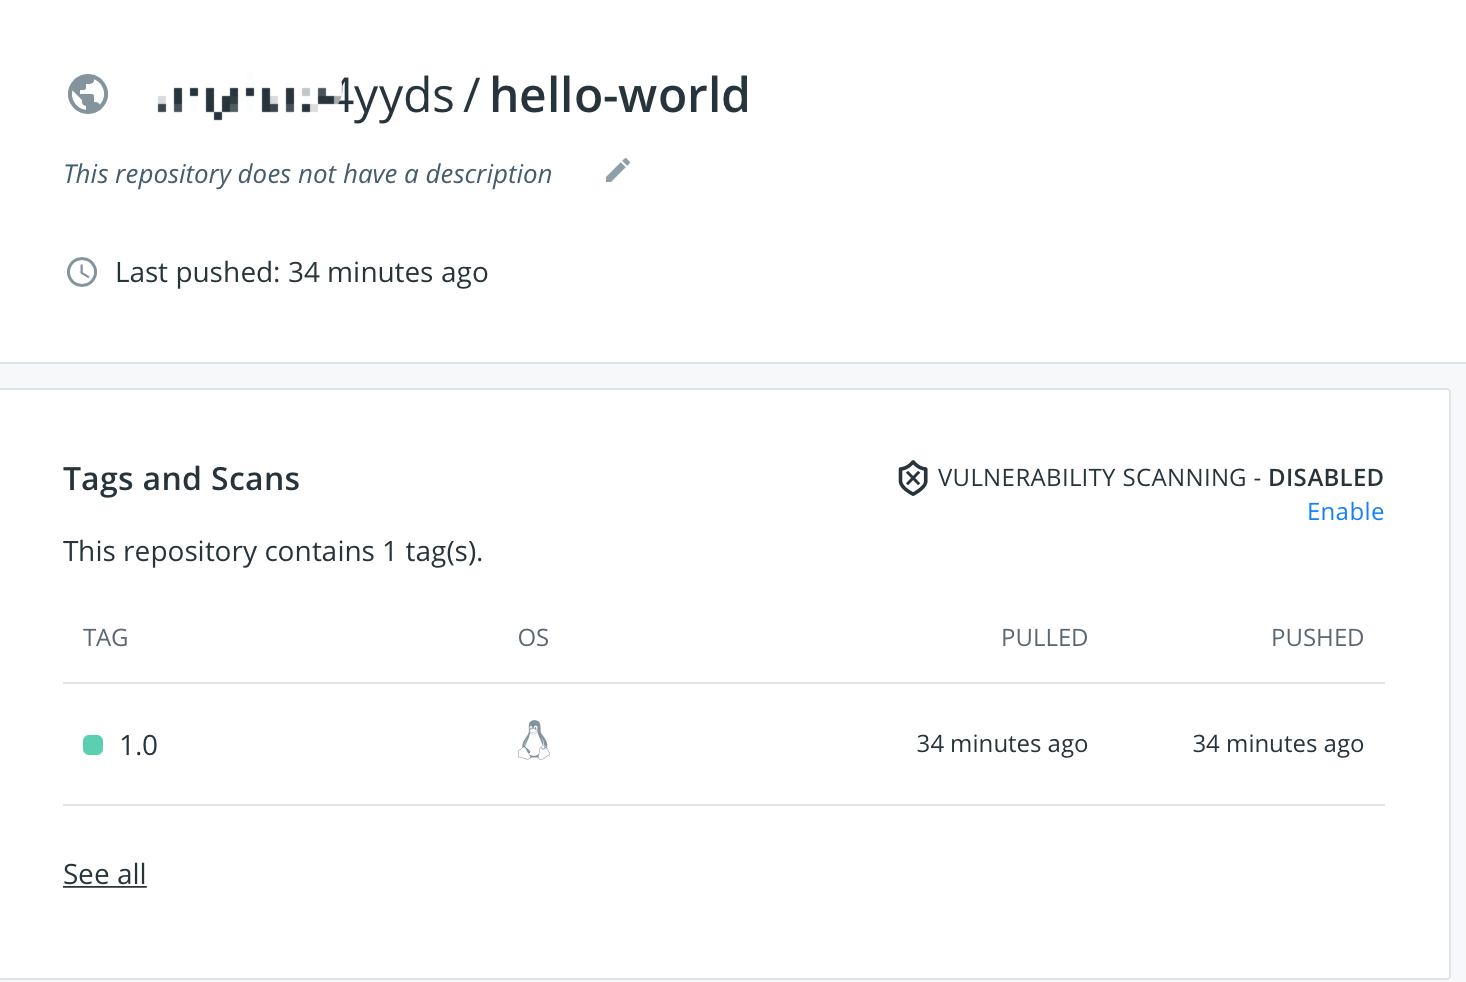Click the Tags and Scans heading

click(181, 479)
